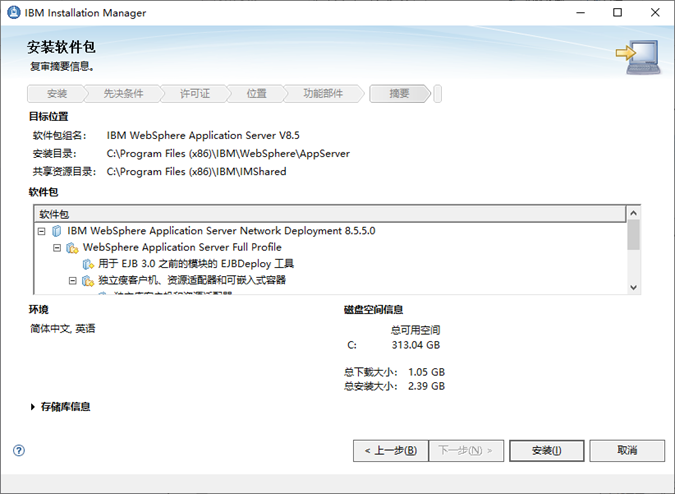Click the Network Deployment package icon
The width and height of the screenshot is (675, 494).
coord(56,231)
